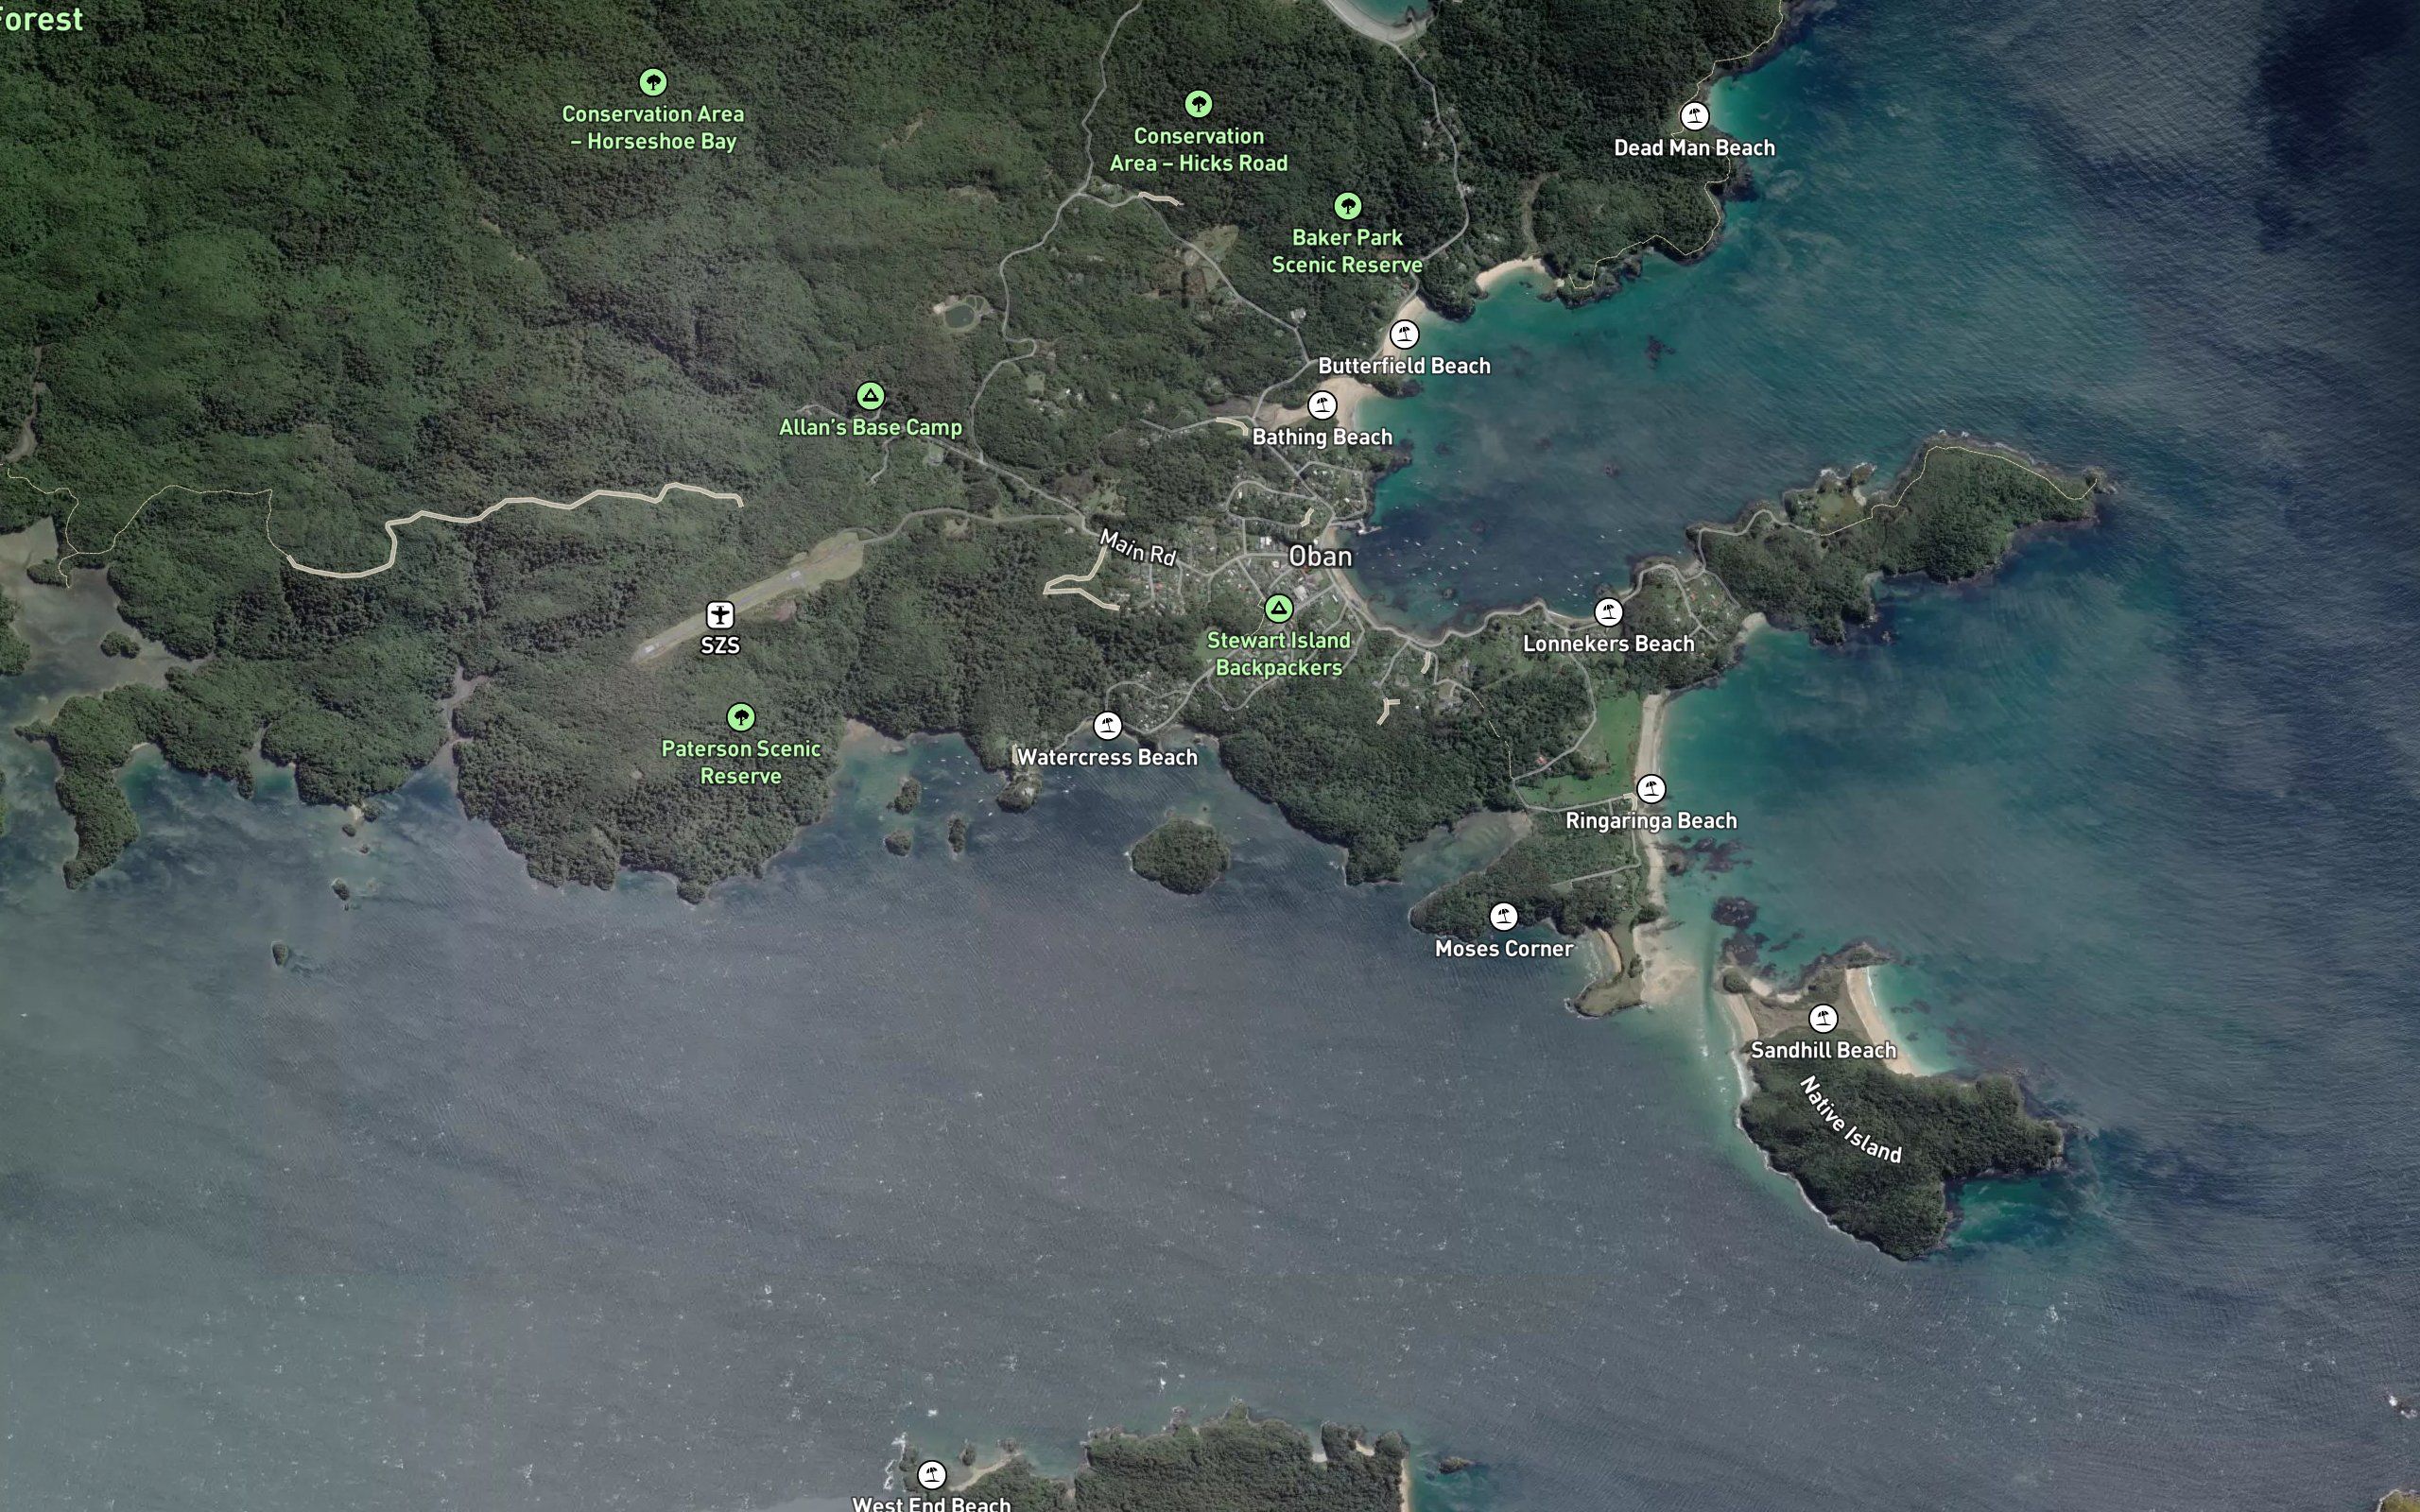
Task: Select the Dead Man Beach text label
Action: [x=1694, y=148]
